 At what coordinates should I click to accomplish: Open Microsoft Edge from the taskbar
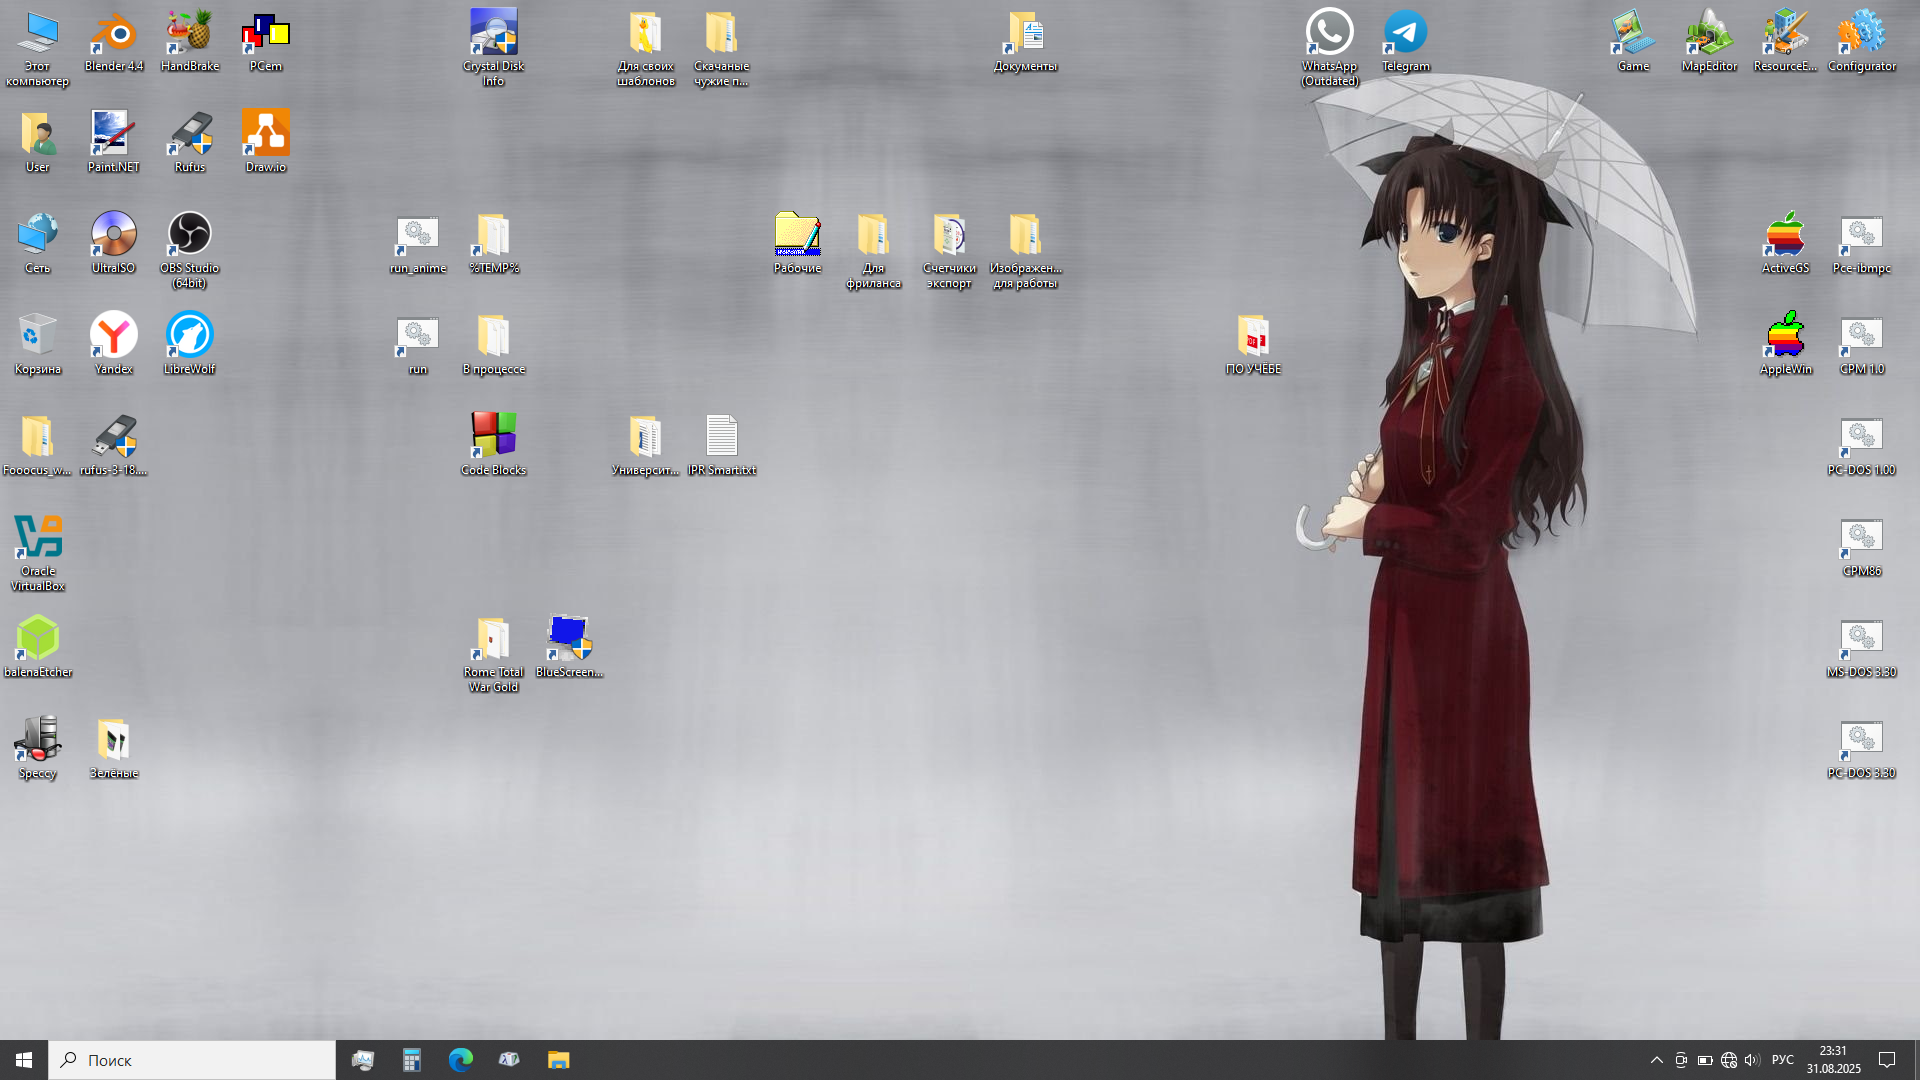pyautogui.click(x=460, y=1060)
